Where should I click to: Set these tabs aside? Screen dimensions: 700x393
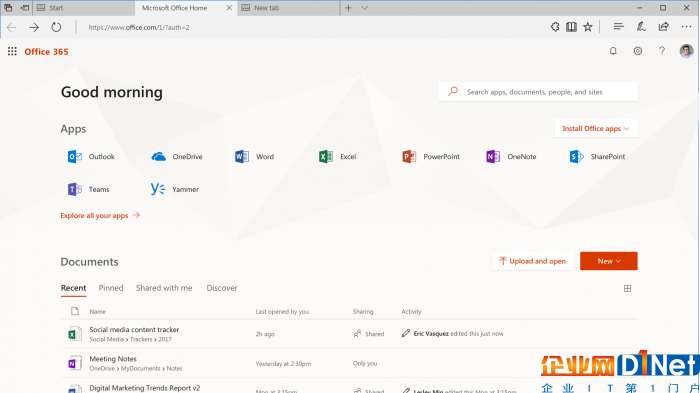pos(25,8)
